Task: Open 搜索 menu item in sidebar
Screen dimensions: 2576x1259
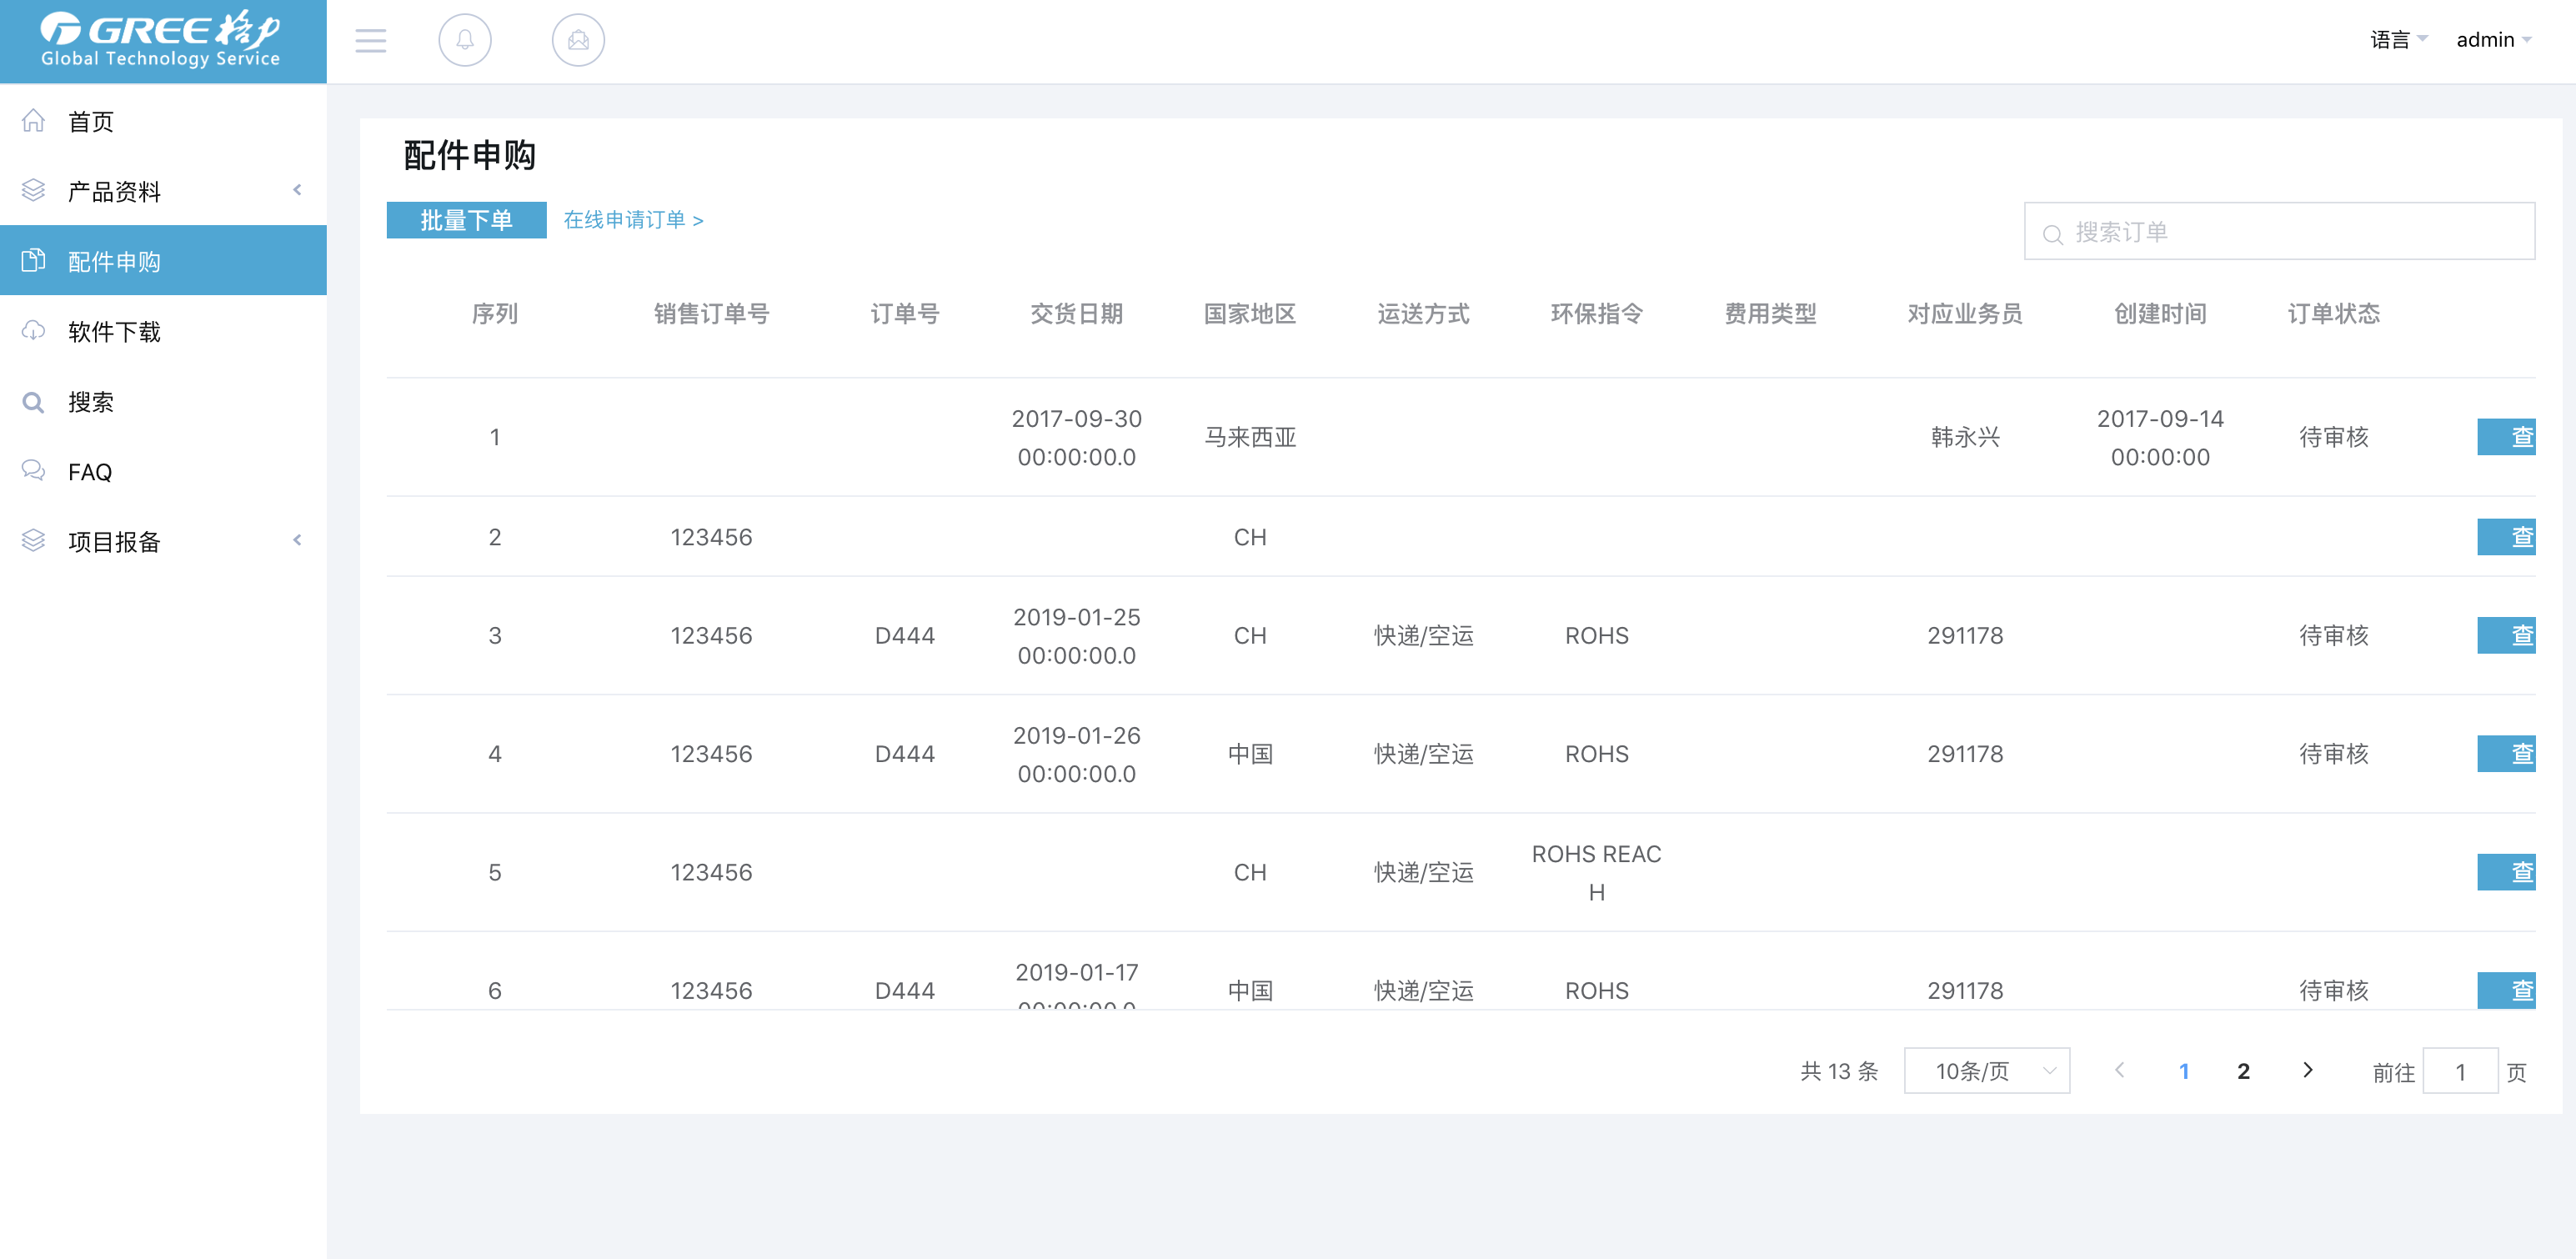Action: coord(163,402)
